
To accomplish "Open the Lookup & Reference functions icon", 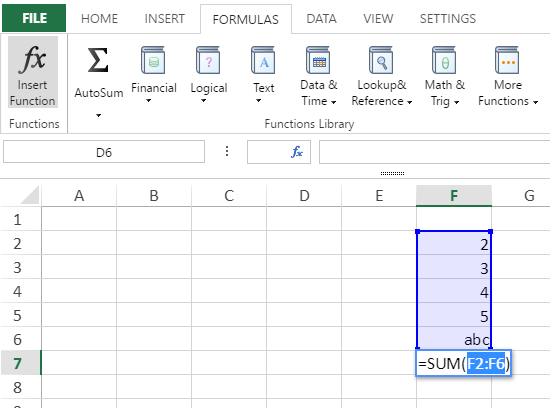I will pos(381,60).
